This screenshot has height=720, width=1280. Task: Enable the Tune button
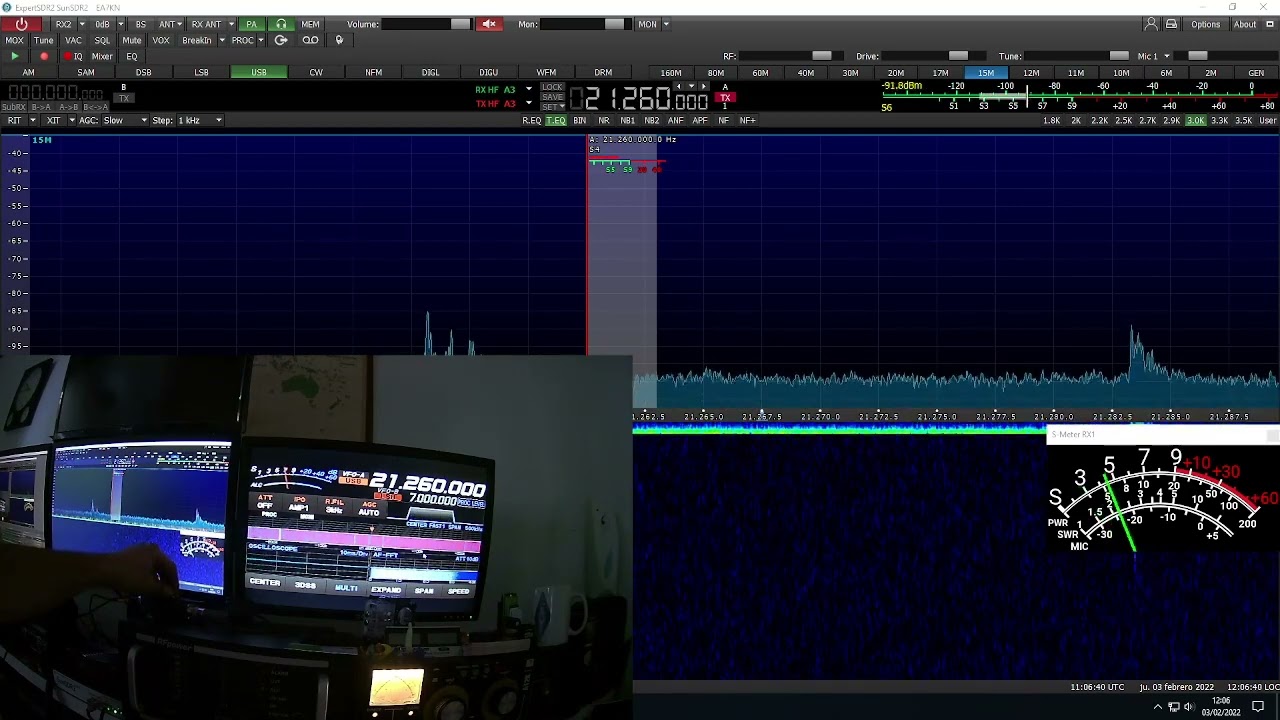tap(43, 40)
